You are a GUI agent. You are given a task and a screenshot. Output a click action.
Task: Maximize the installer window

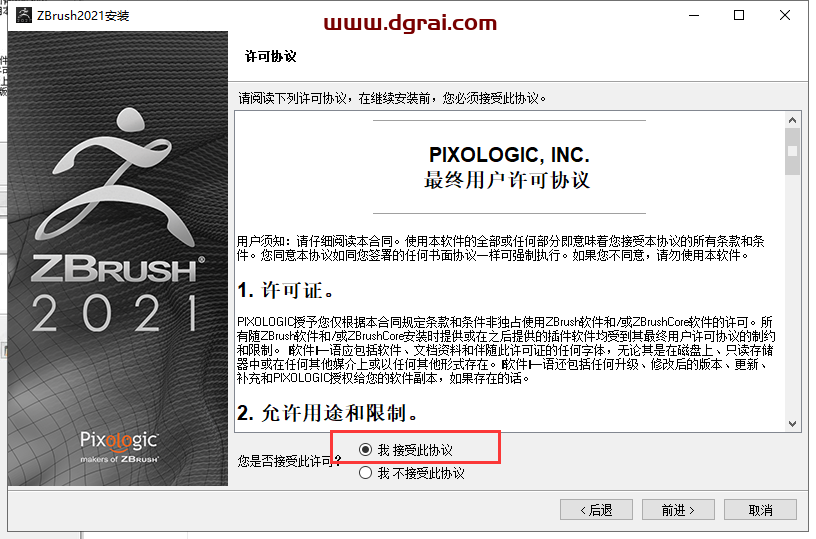coord(739,16)
